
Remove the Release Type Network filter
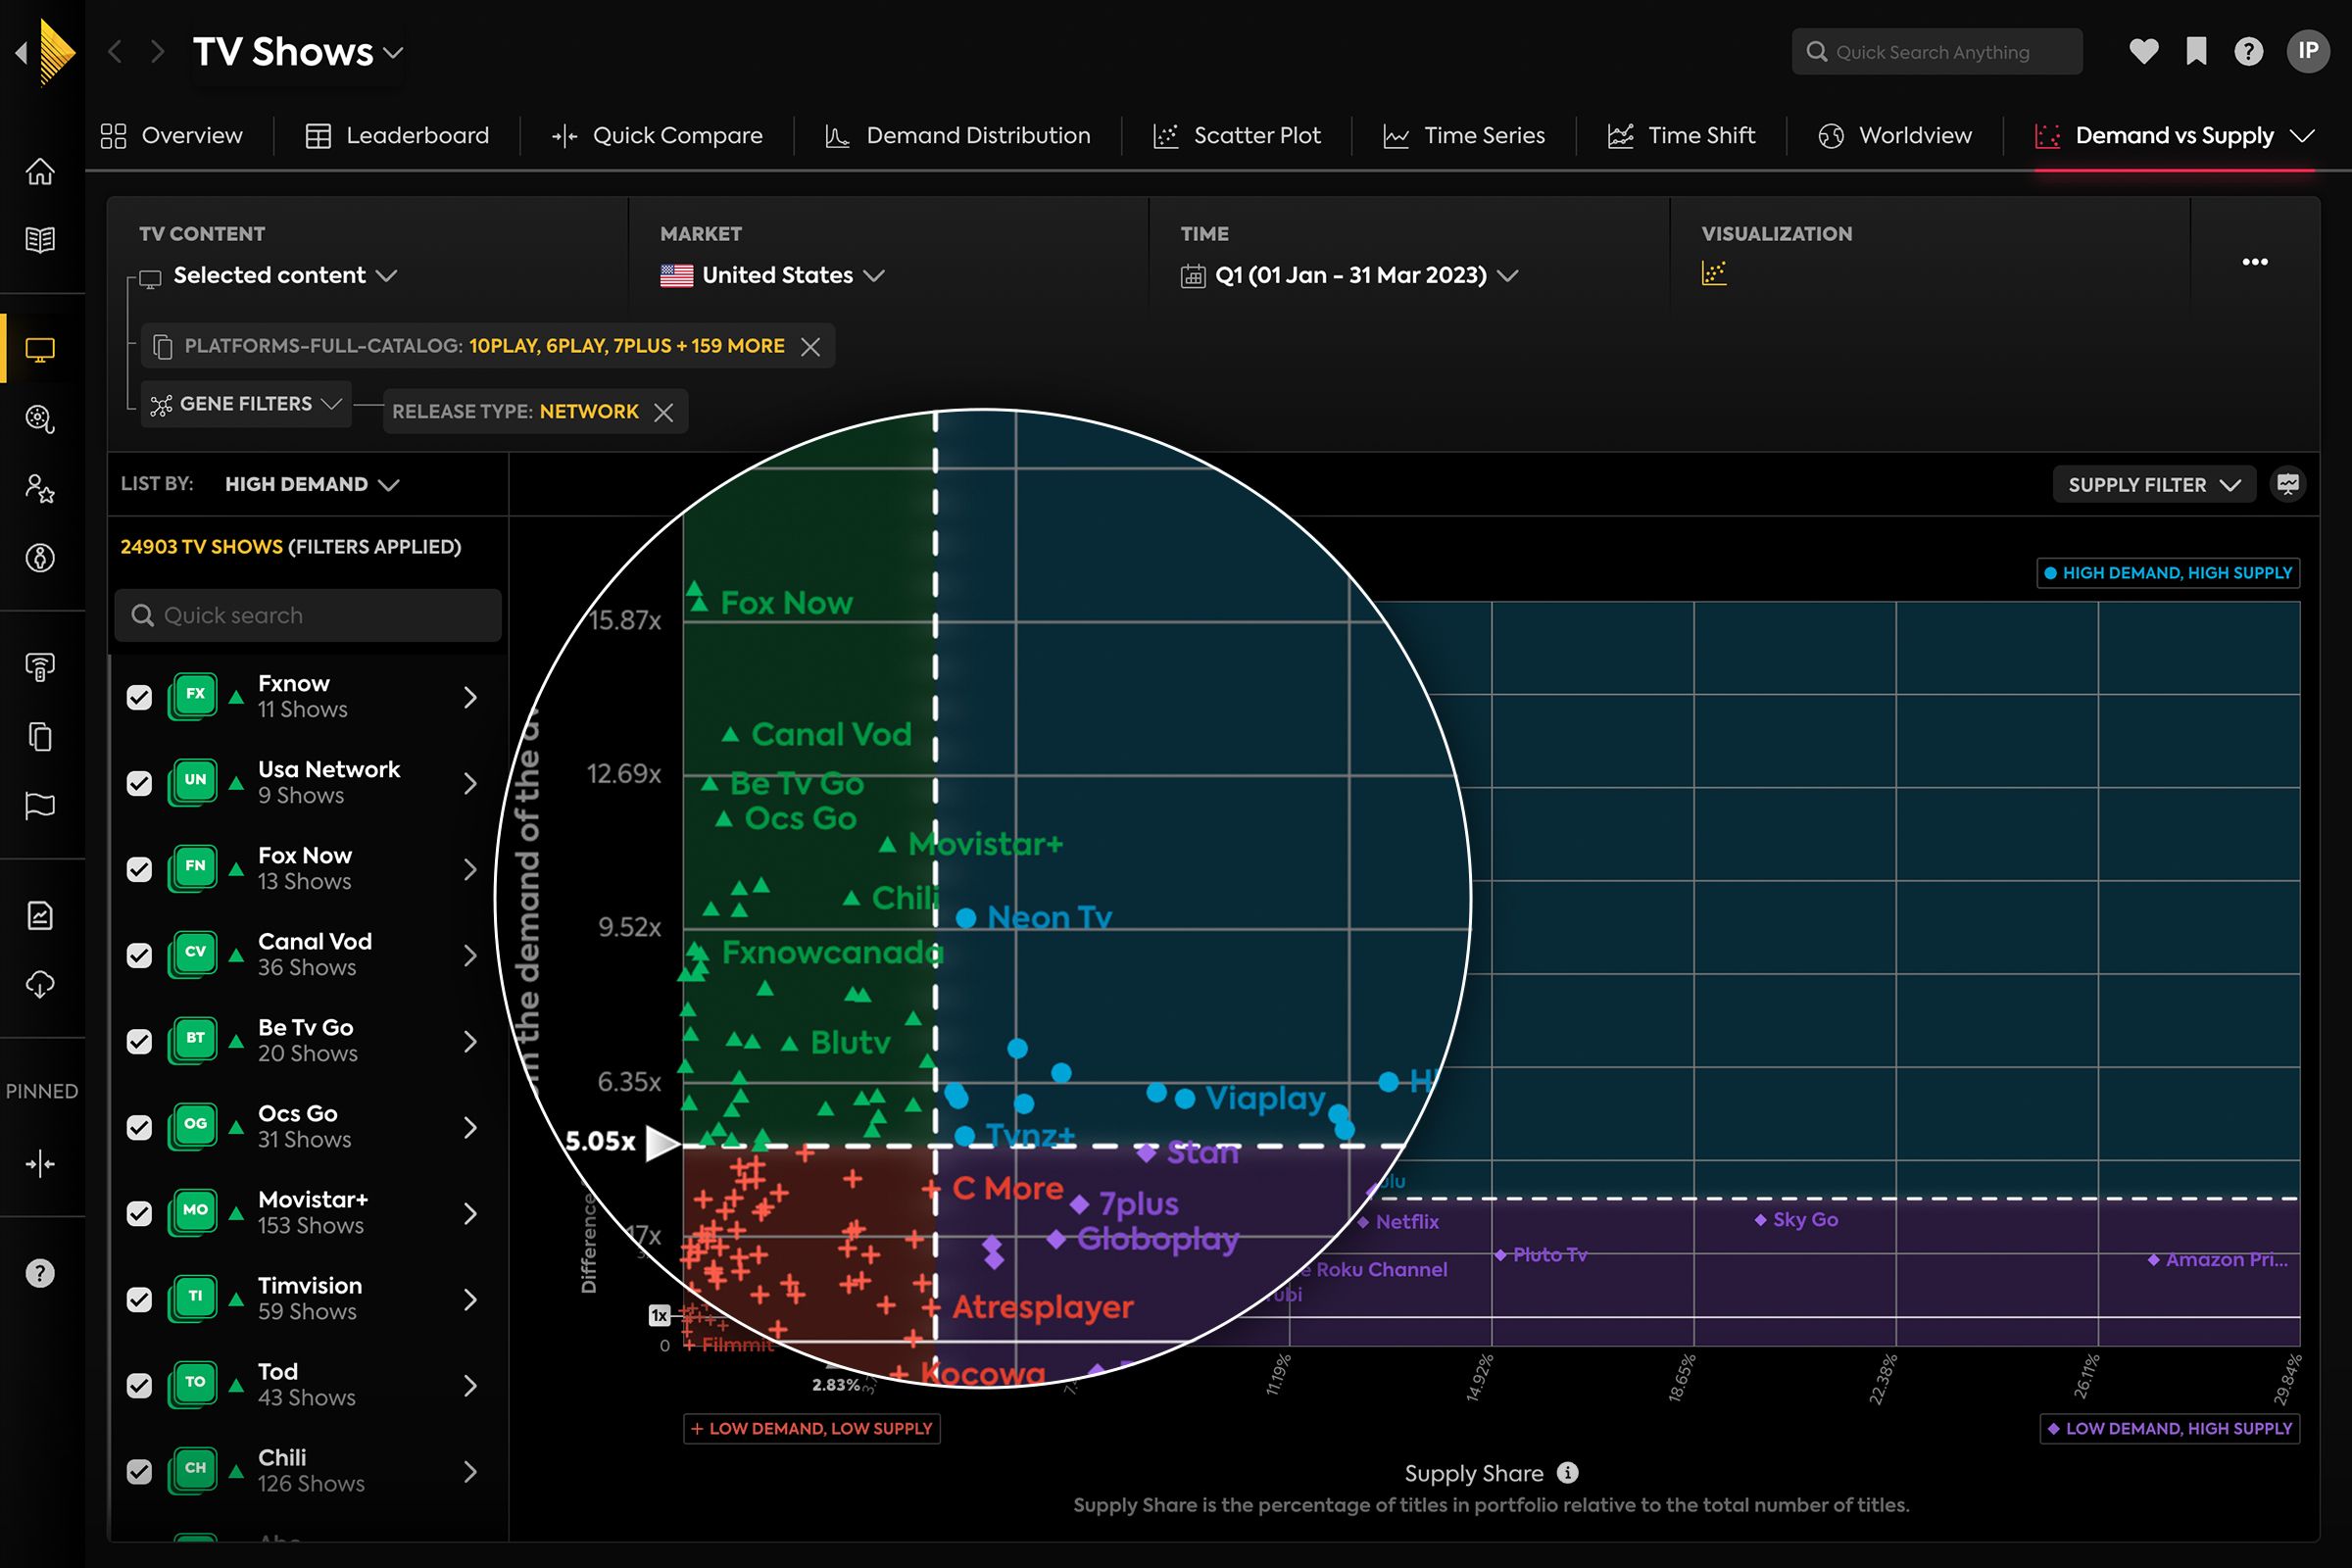663,412
